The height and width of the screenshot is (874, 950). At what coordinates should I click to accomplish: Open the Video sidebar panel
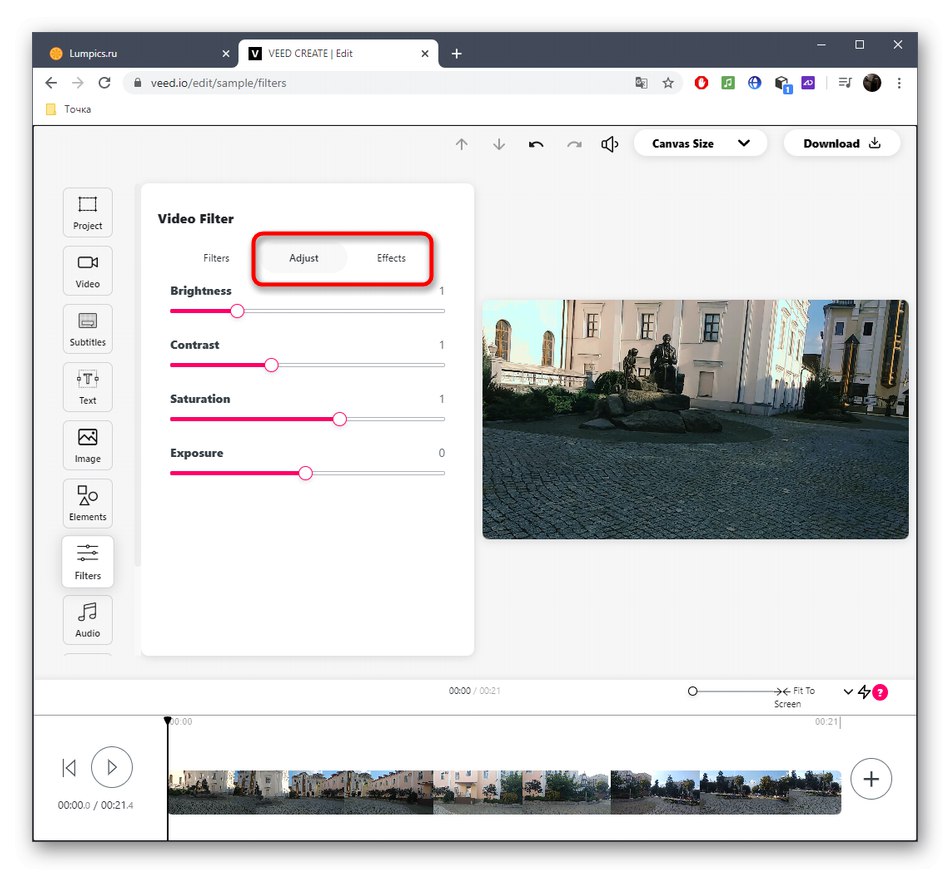[87, 271]
